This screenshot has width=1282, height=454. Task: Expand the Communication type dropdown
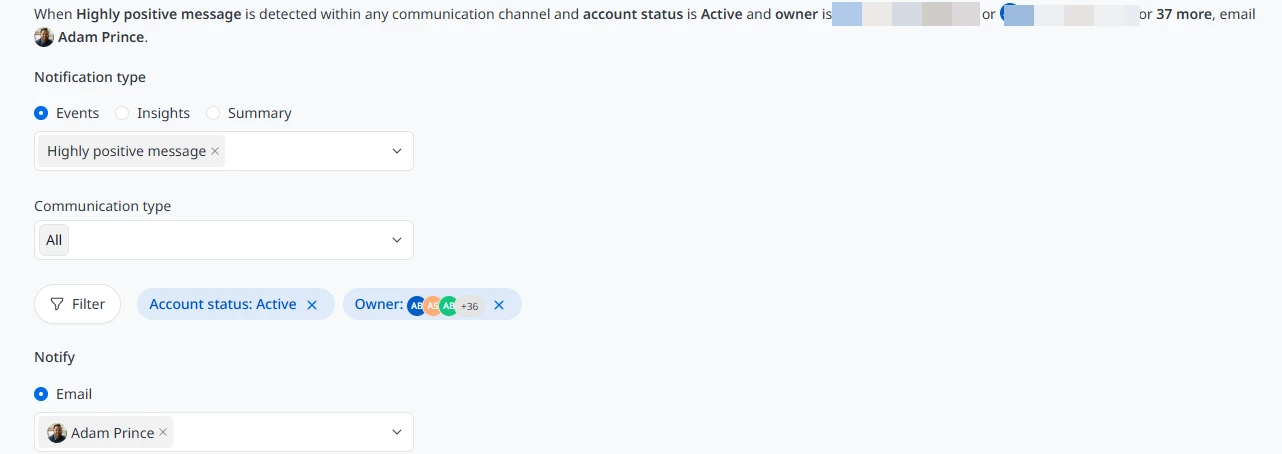224,240
